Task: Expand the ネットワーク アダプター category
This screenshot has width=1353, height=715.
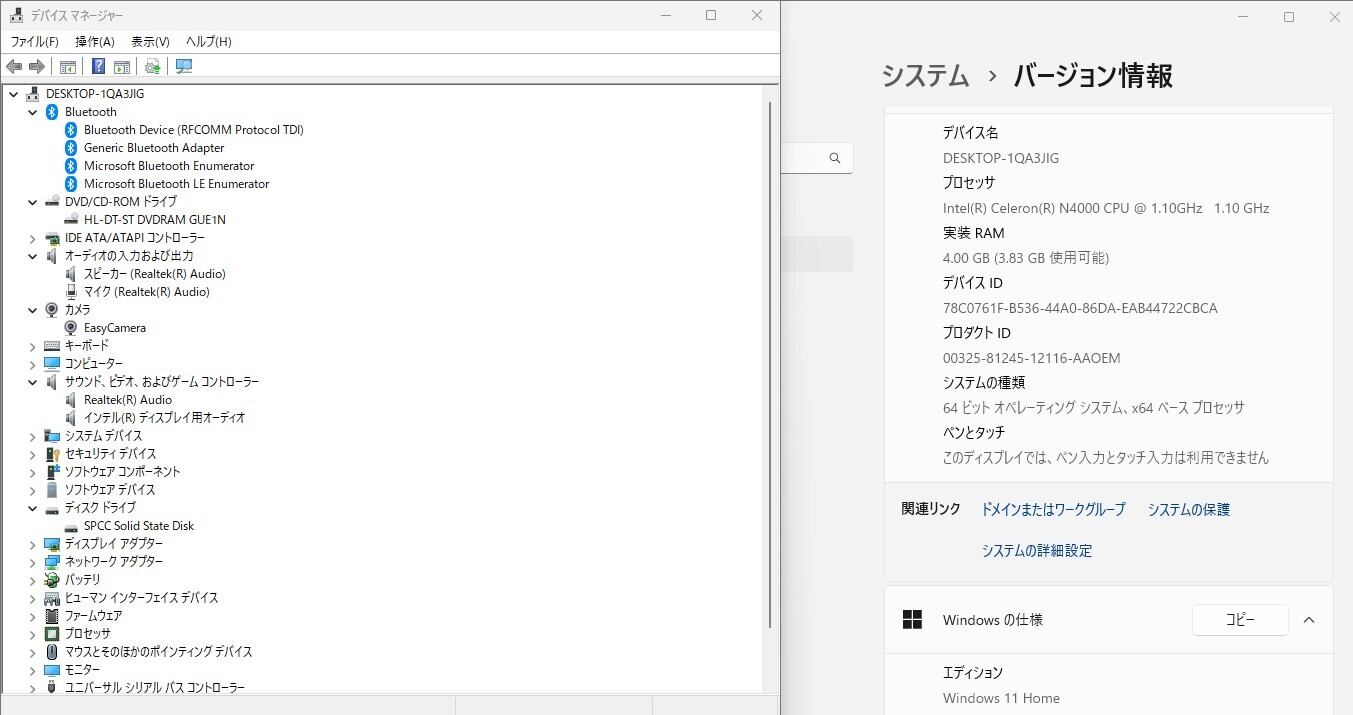Action: point(32,562)
